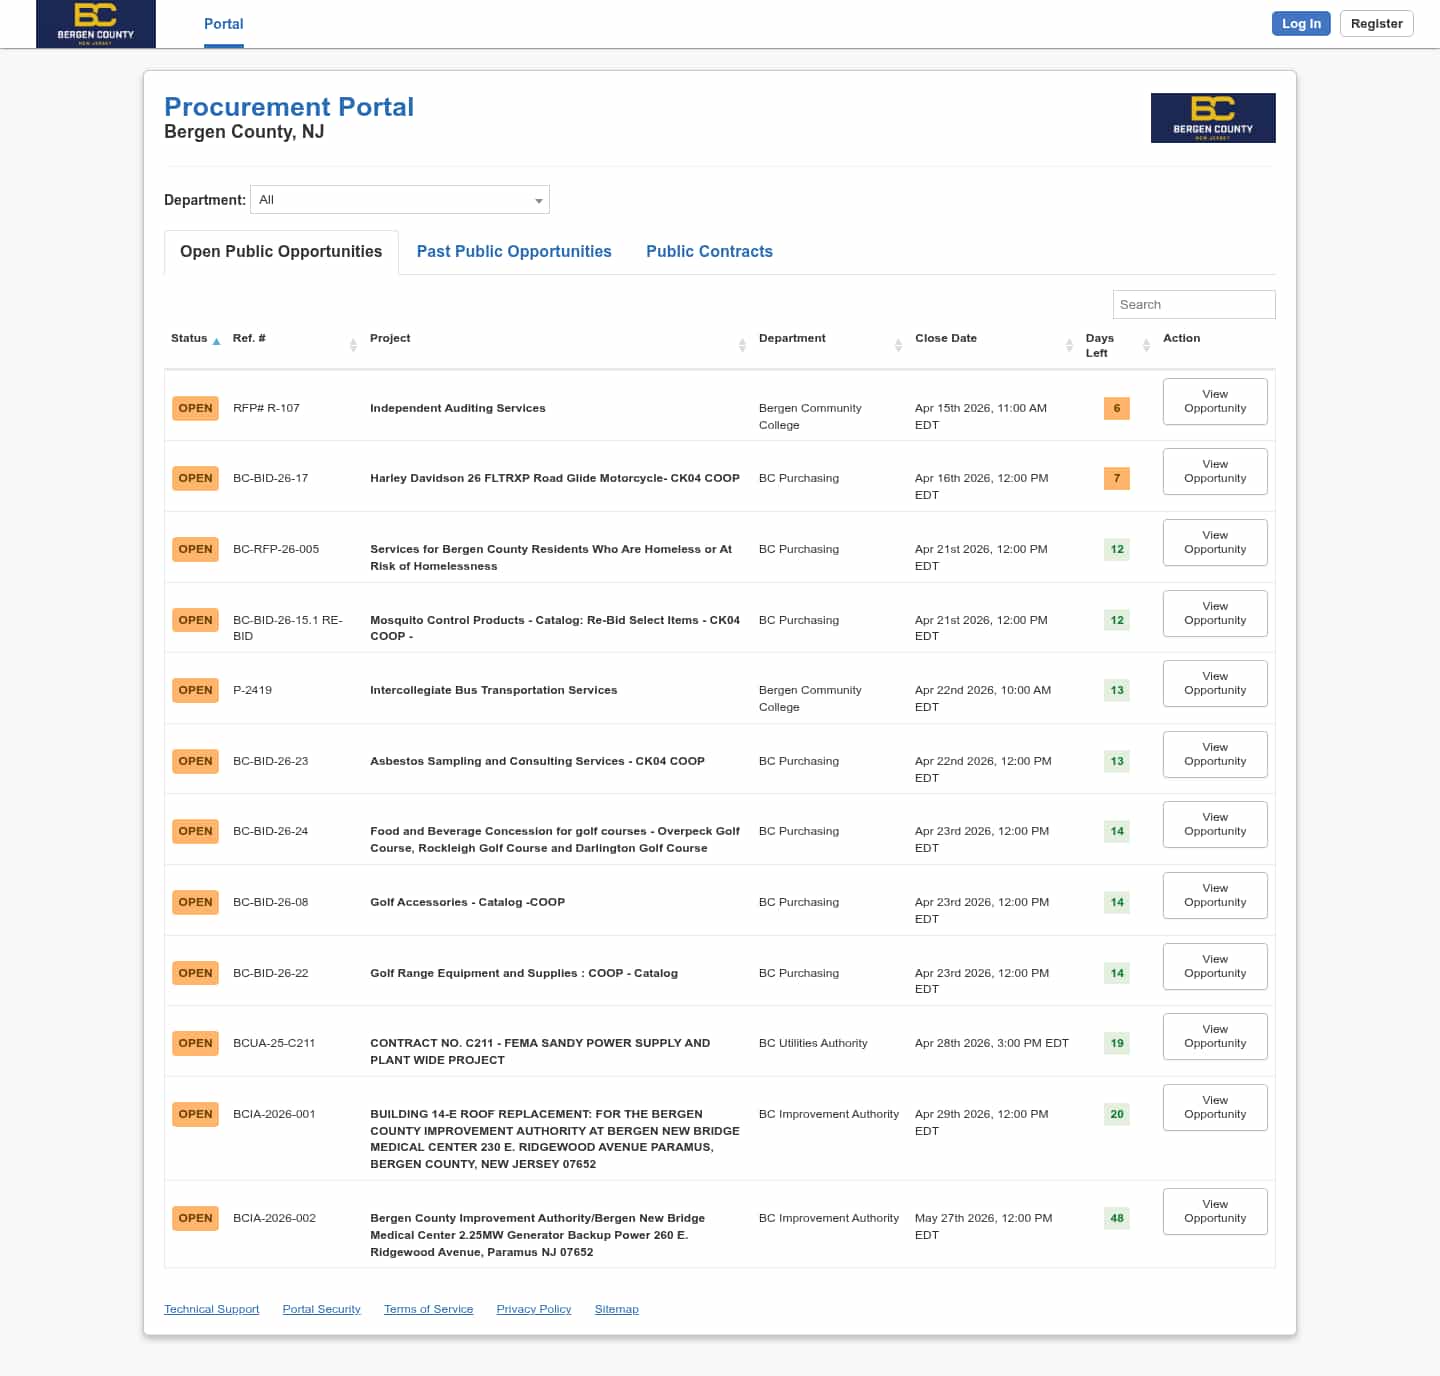The image size is (1440, 1376).
Task: Click the Asbestos Sampling and Consulting Services title
Action: tap(537, 762)
